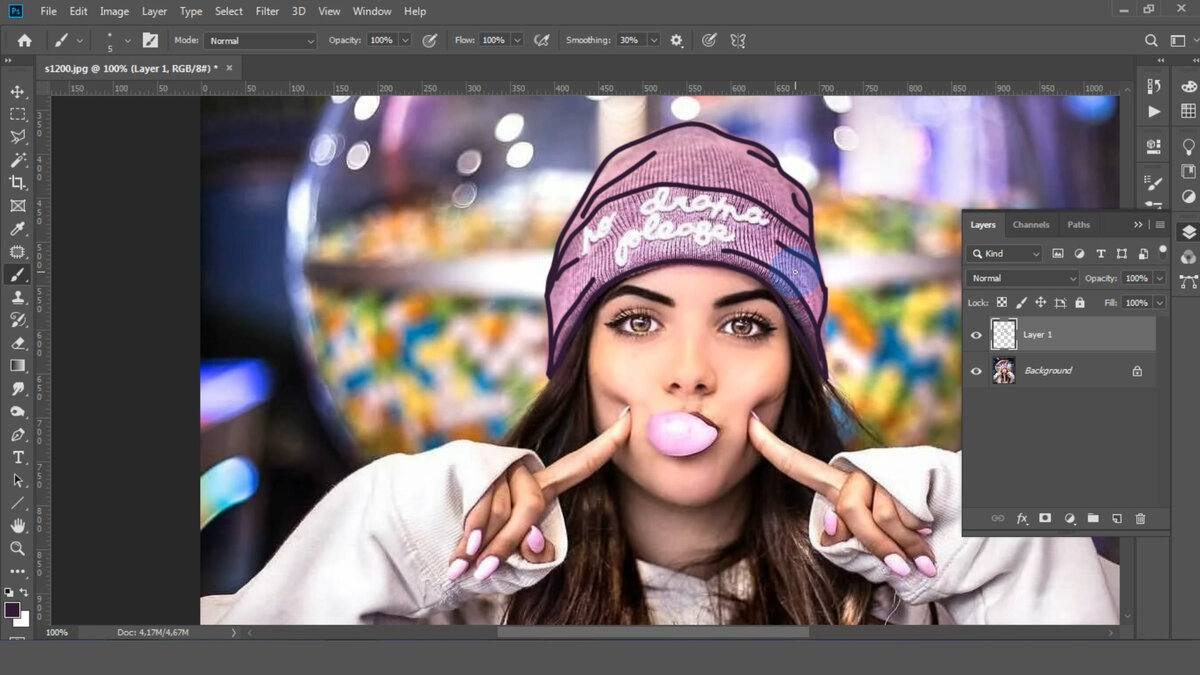The height and width of the screenshot is (675, 1200).
Task: Pick the Eyedropper tool
Action: (18, 229)
